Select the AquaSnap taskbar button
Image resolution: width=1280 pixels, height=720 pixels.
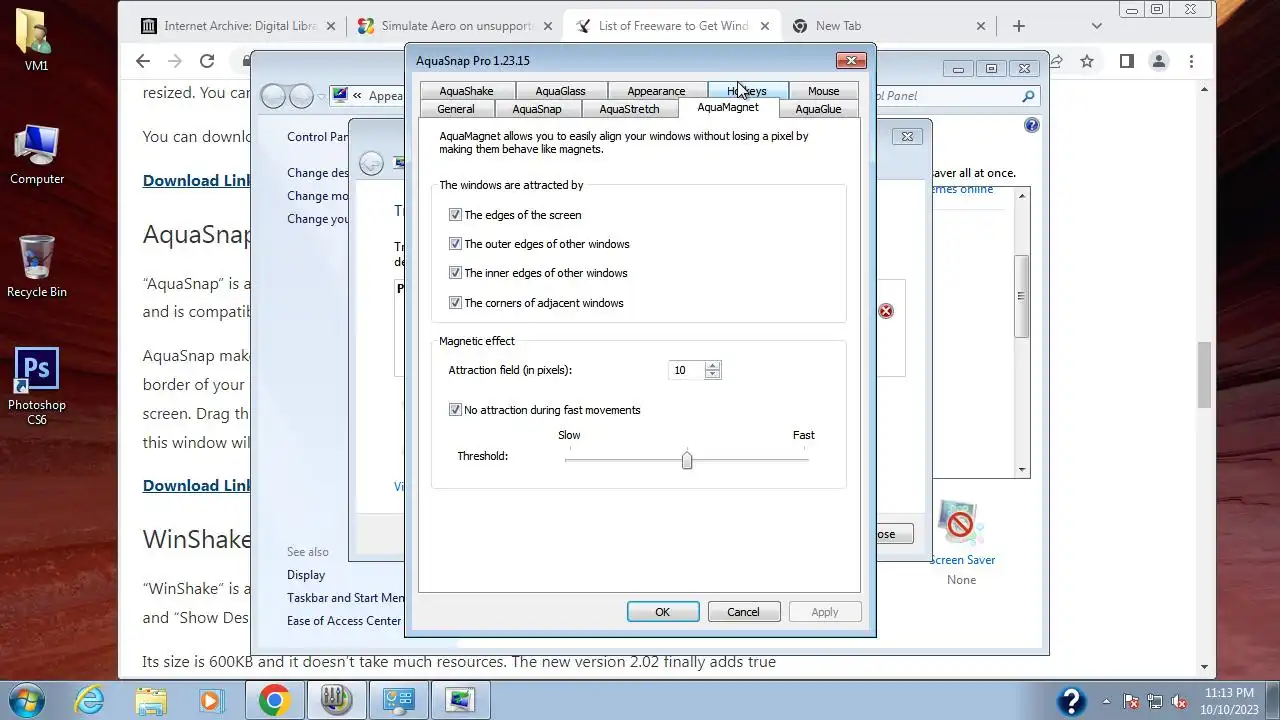pos(336,700)
